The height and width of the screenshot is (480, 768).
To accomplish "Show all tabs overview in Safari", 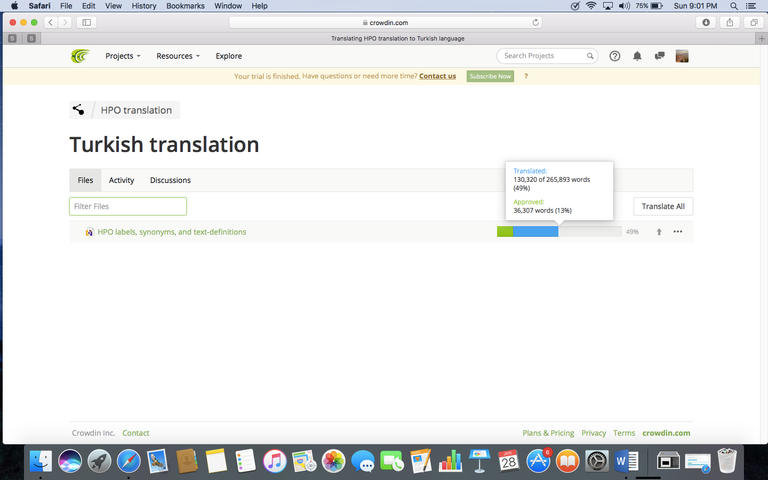I will (754, 22).
